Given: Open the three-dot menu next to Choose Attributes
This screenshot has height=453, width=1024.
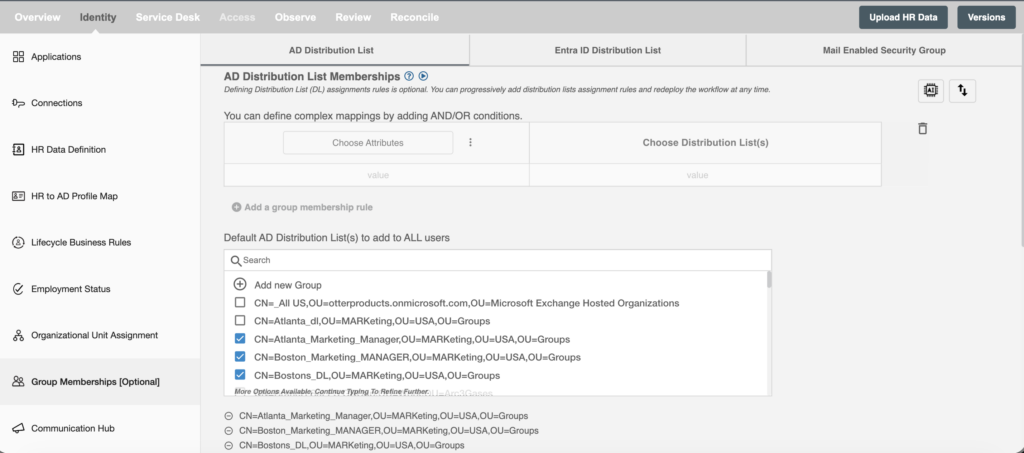Looking at the screenshot, I should 470,142.
